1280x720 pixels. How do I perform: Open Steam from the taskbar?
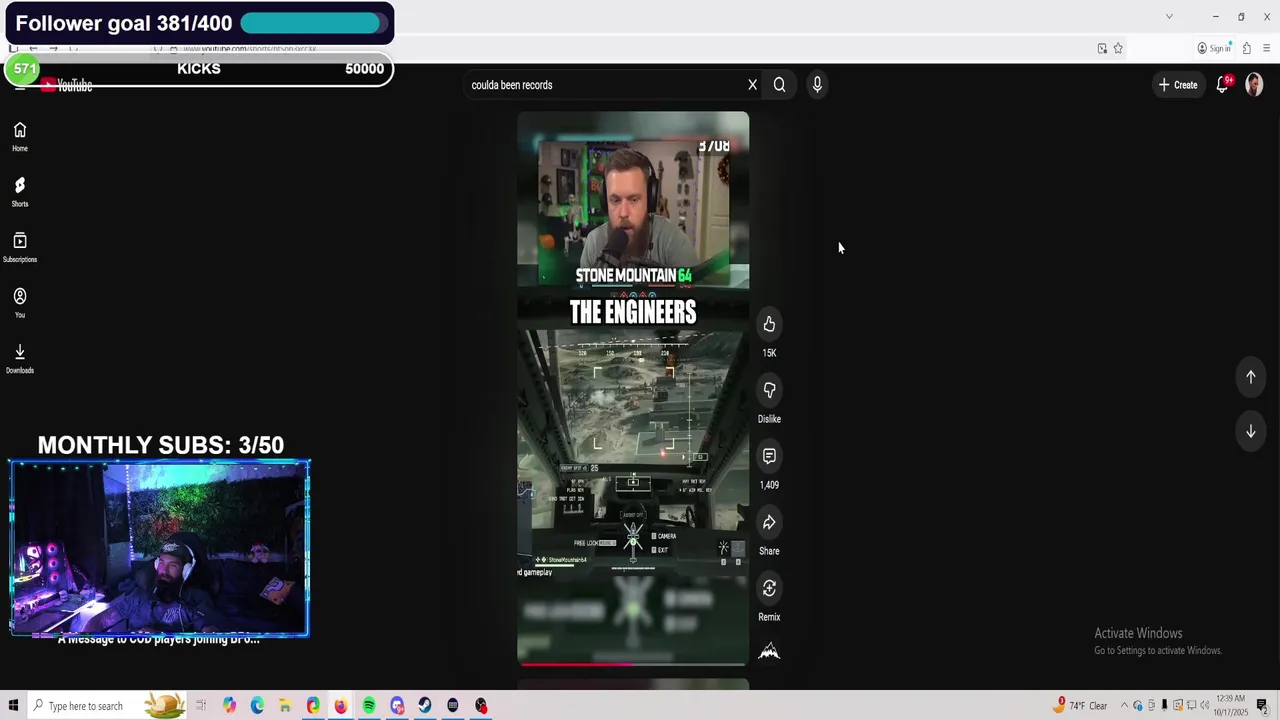point(425,706)
